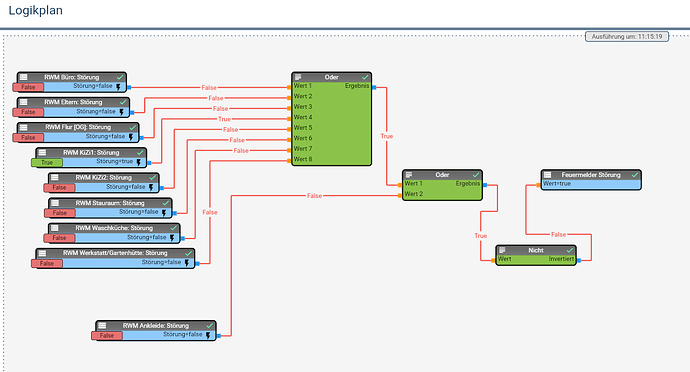The height and width of the screenshot is (372, 690).
Task: Click the True label between the two Oder blocks
Action: coord(387,136)
